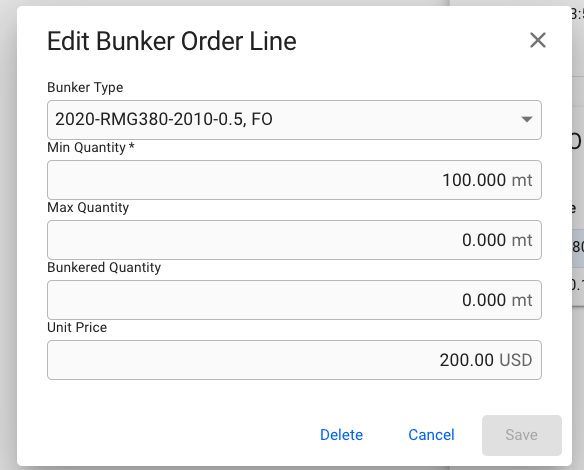
Task: Click the 200.00 value in Unit Price
Action: tap(466, 360)
